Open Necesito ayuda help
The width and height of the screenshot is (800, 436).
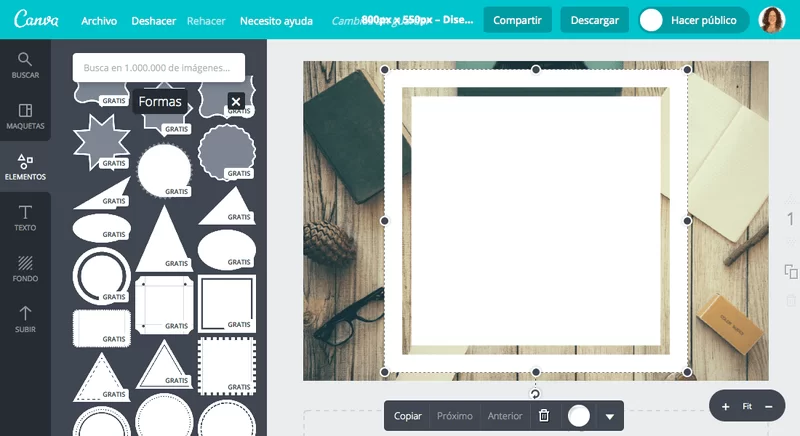point(276,21)
